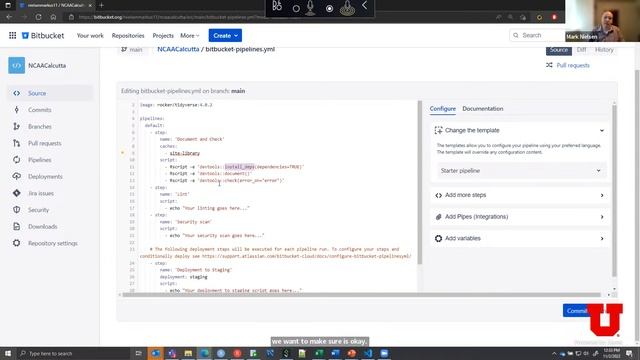Expand the Add more steps section

519,195
